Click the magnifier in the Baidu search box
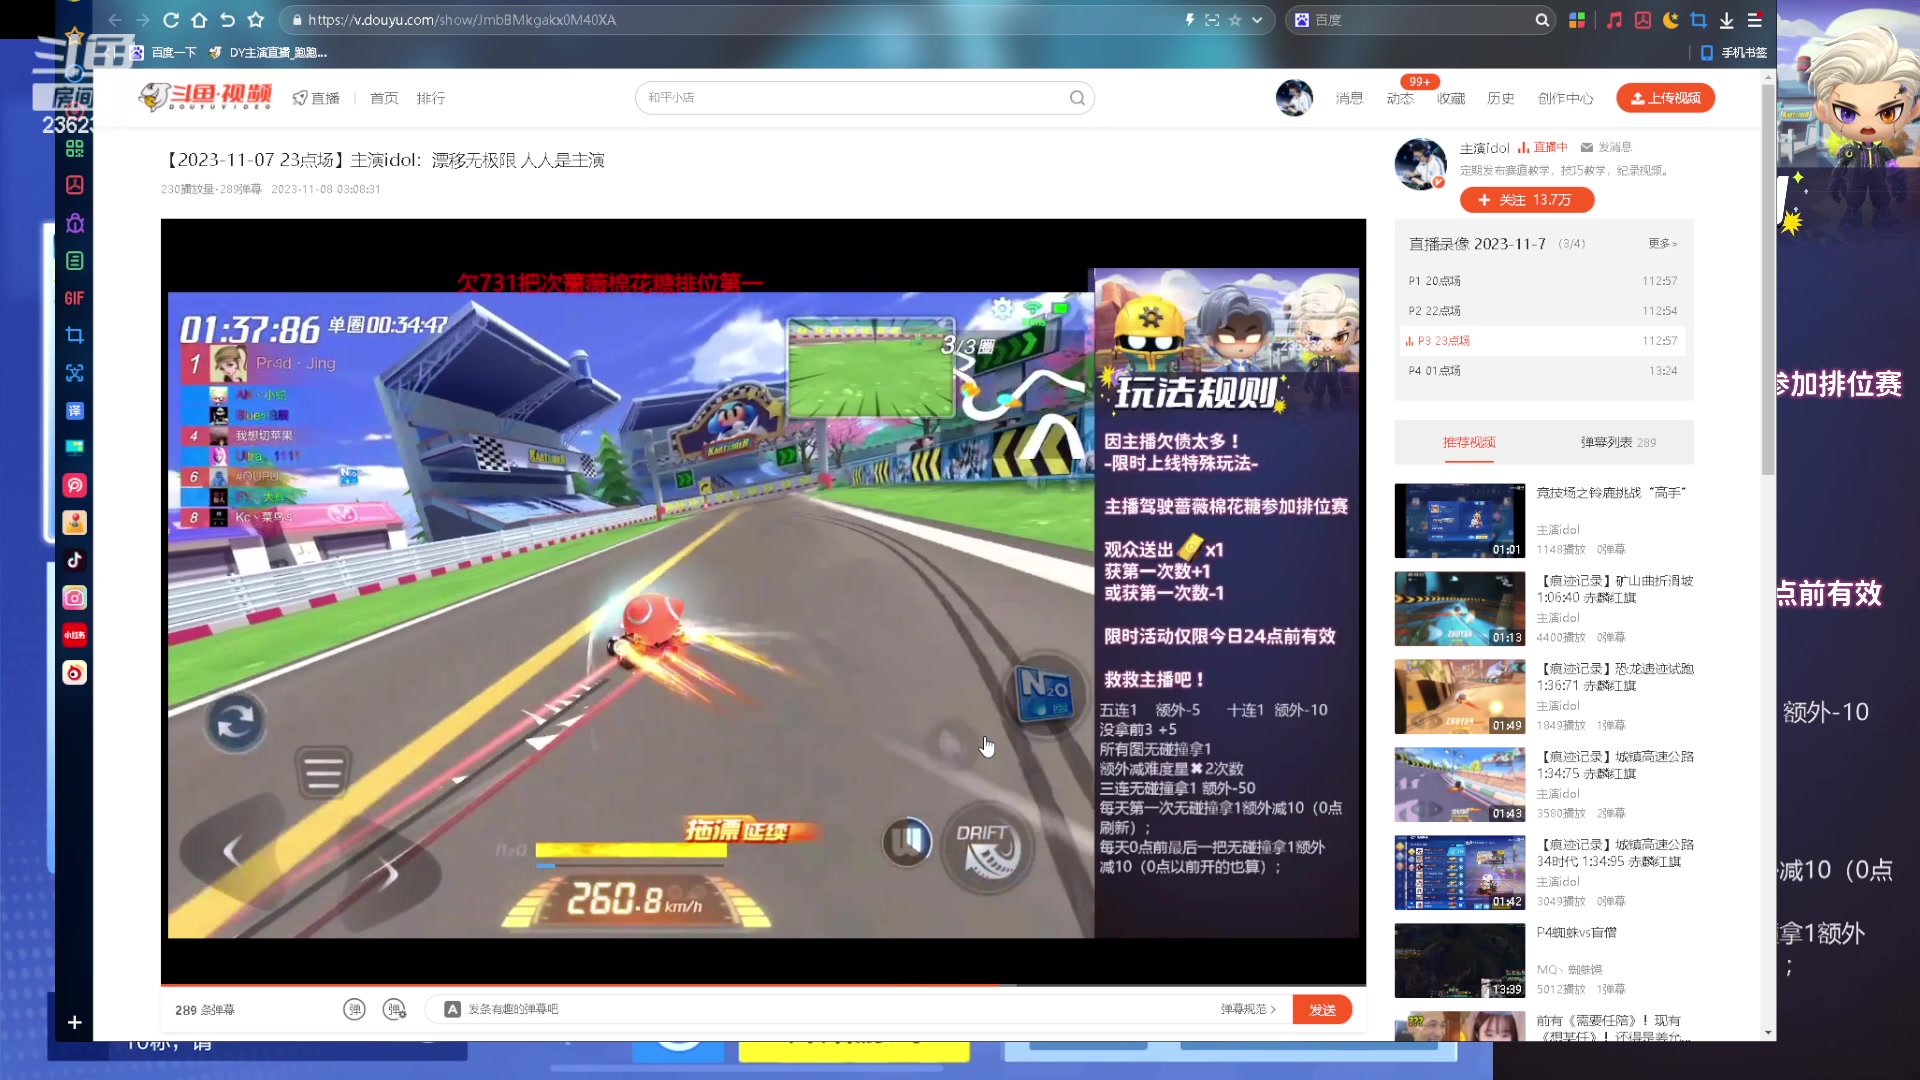The width and height of the screenshot is (1920, 1080). (1542, 20)
